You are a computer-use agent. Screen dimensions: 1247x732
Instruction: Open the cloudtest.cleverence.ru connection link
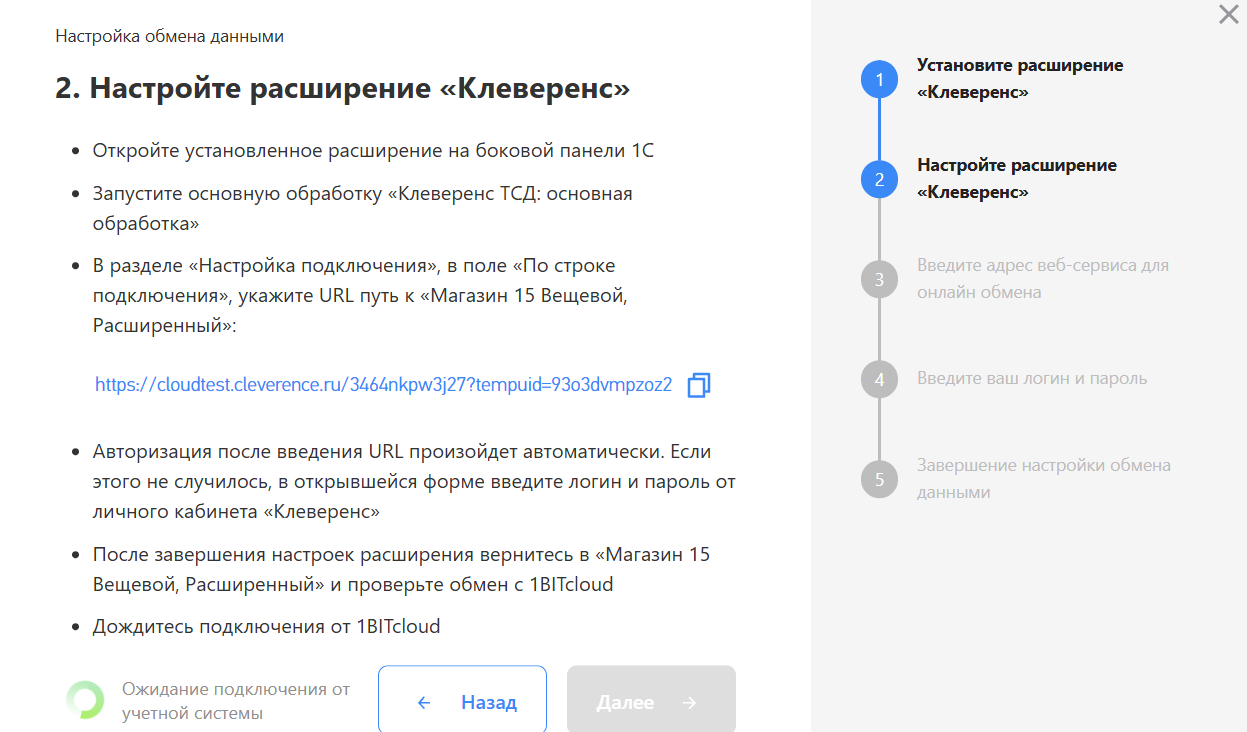pos(383,385)
